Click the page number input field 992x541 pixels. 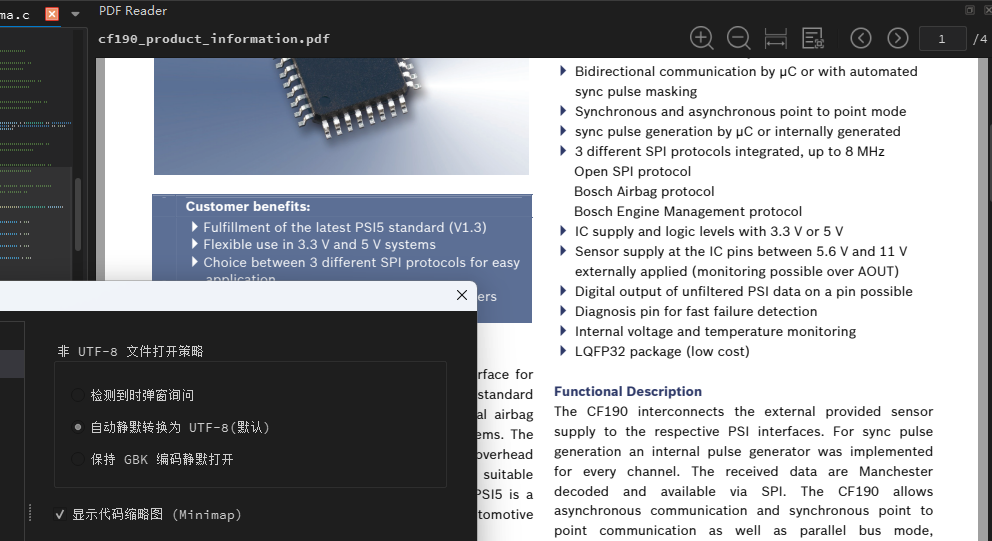pyautogui.click(x=942, y=39)
